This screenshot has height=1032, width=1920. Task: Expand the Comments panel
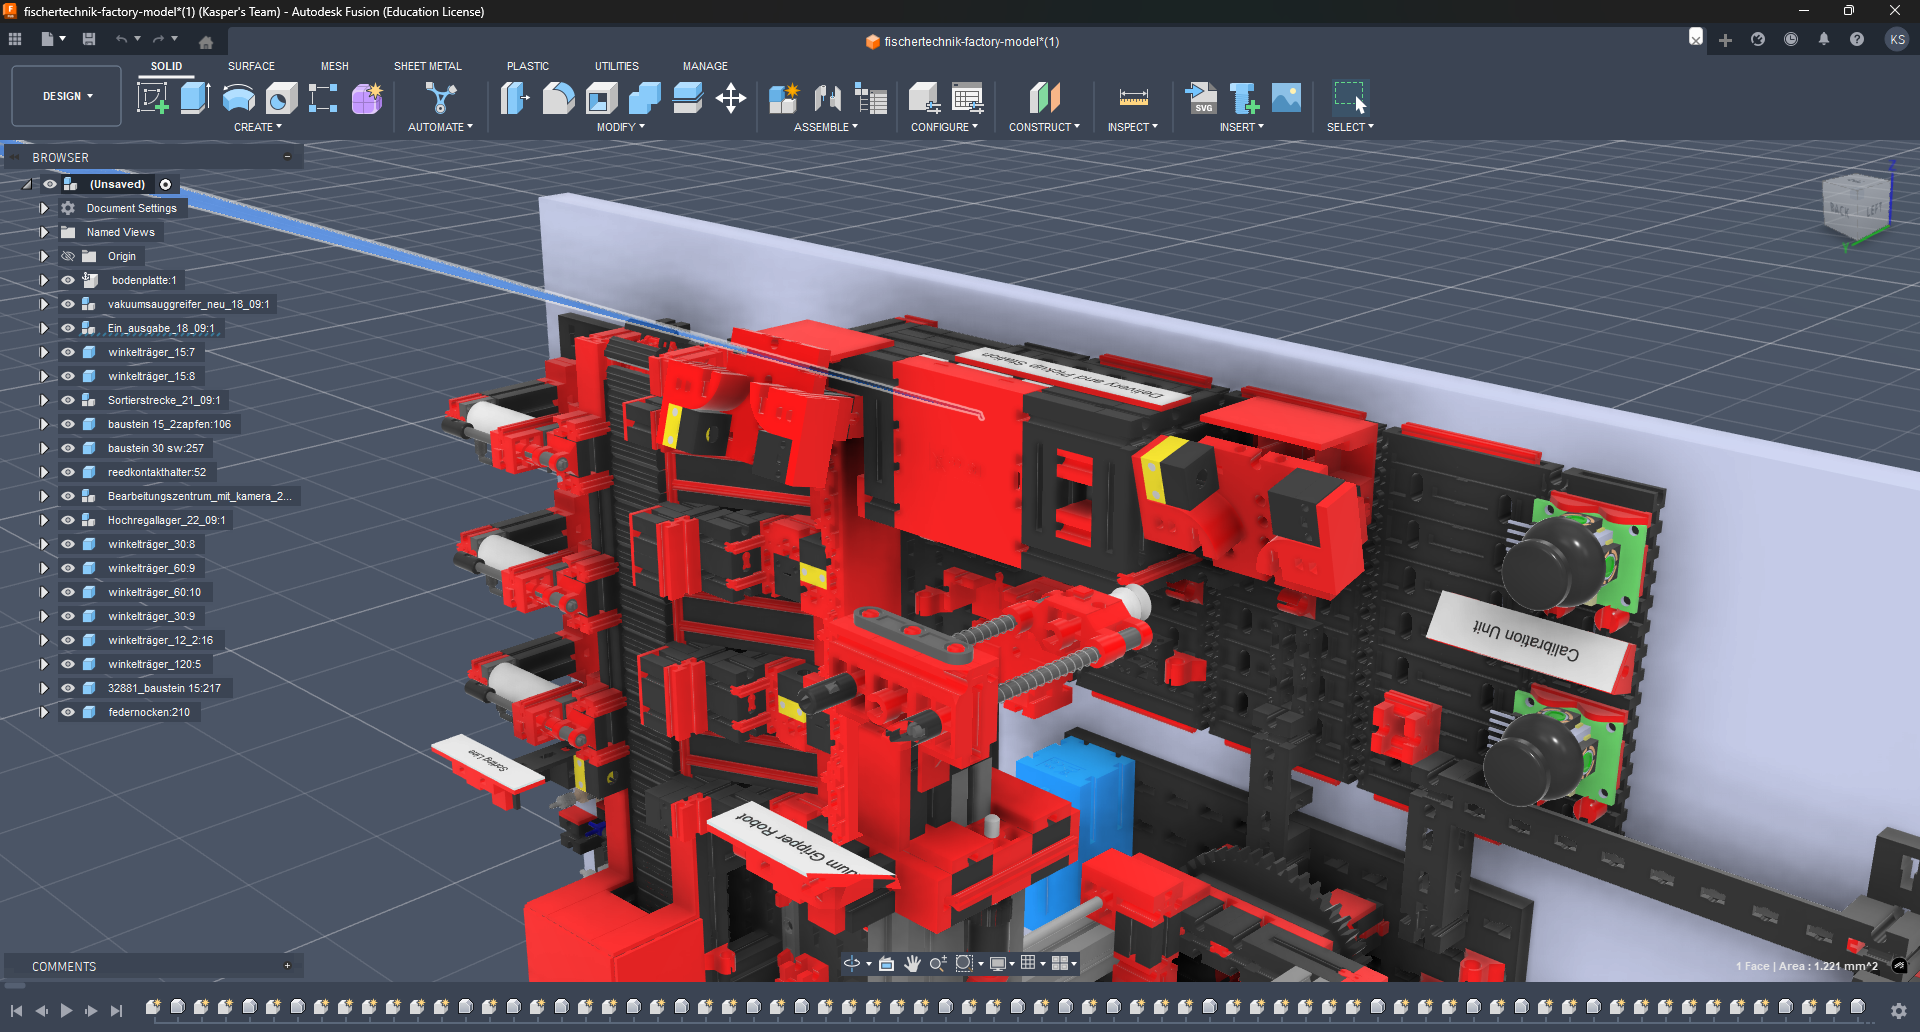(287, 966)
